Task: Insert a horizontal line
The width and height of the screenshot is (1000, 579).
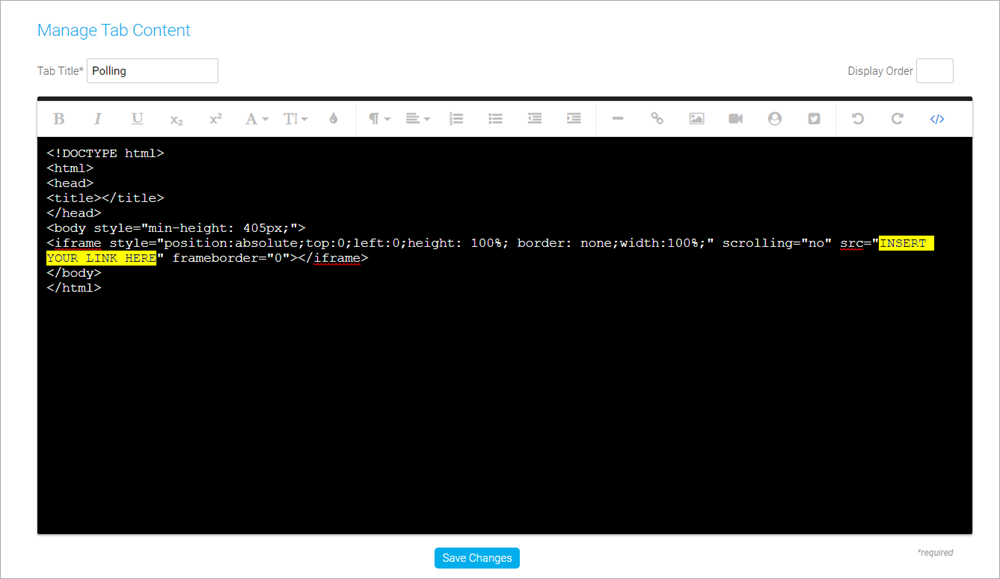Action: pyautogui.click(x=617, y=119)
